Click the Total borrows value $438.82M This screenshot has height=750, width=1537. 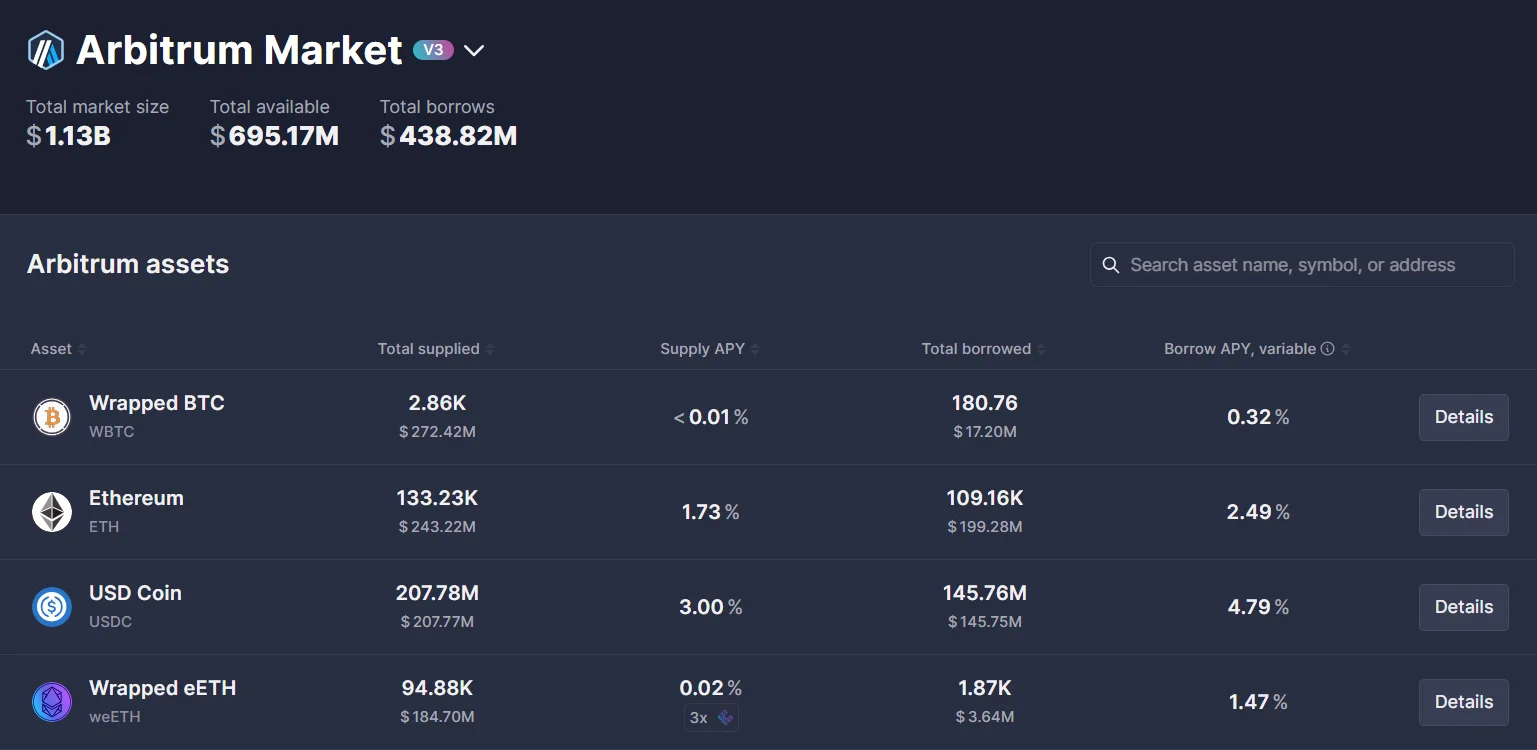click(449, 136)
